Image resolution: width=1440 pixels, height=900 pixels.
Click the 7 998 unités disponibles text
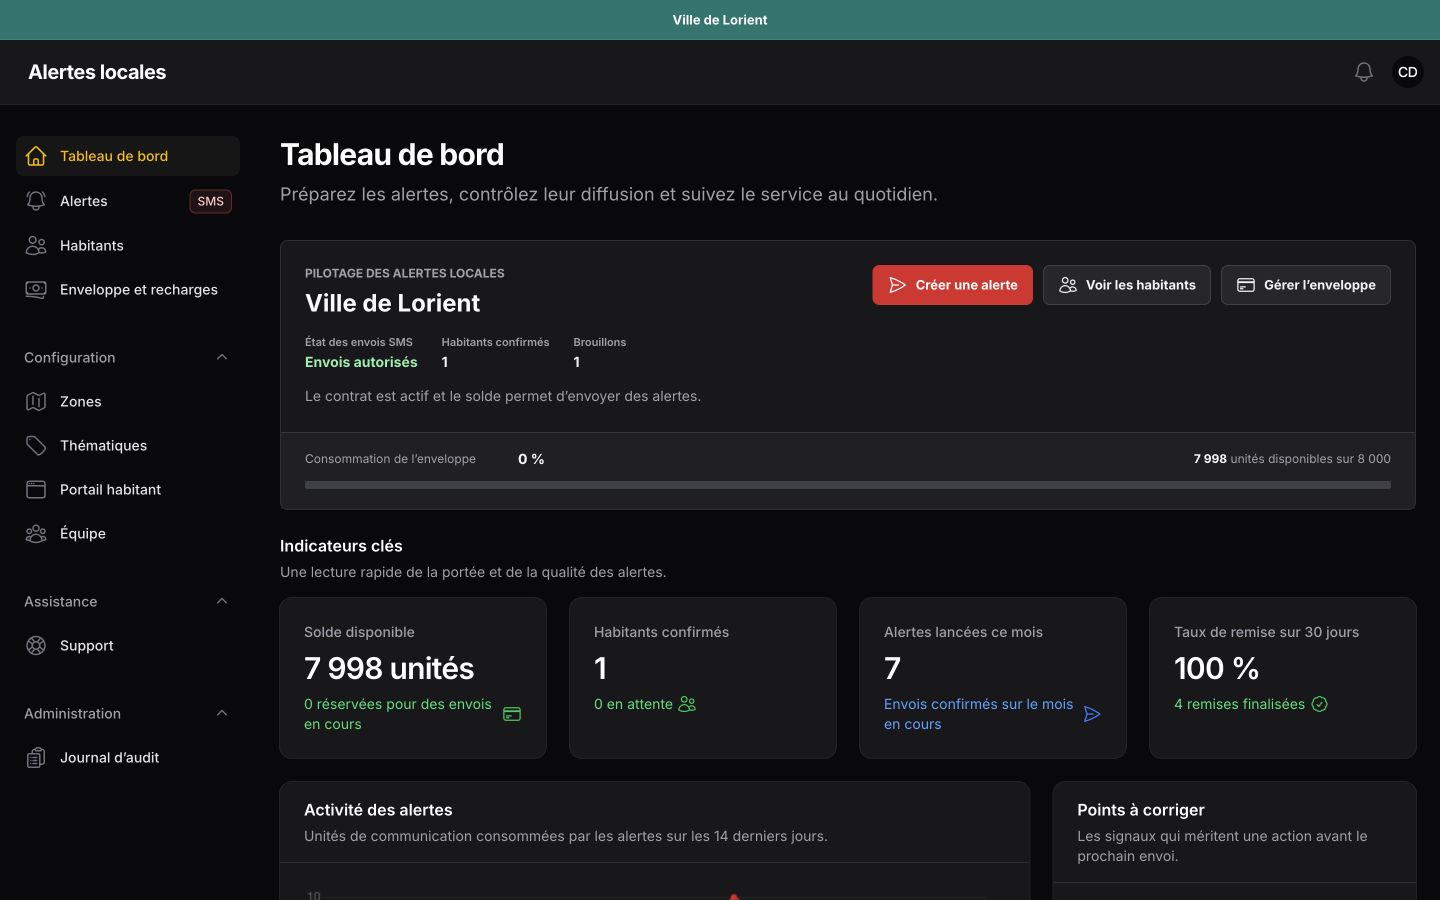[1292, 459]
